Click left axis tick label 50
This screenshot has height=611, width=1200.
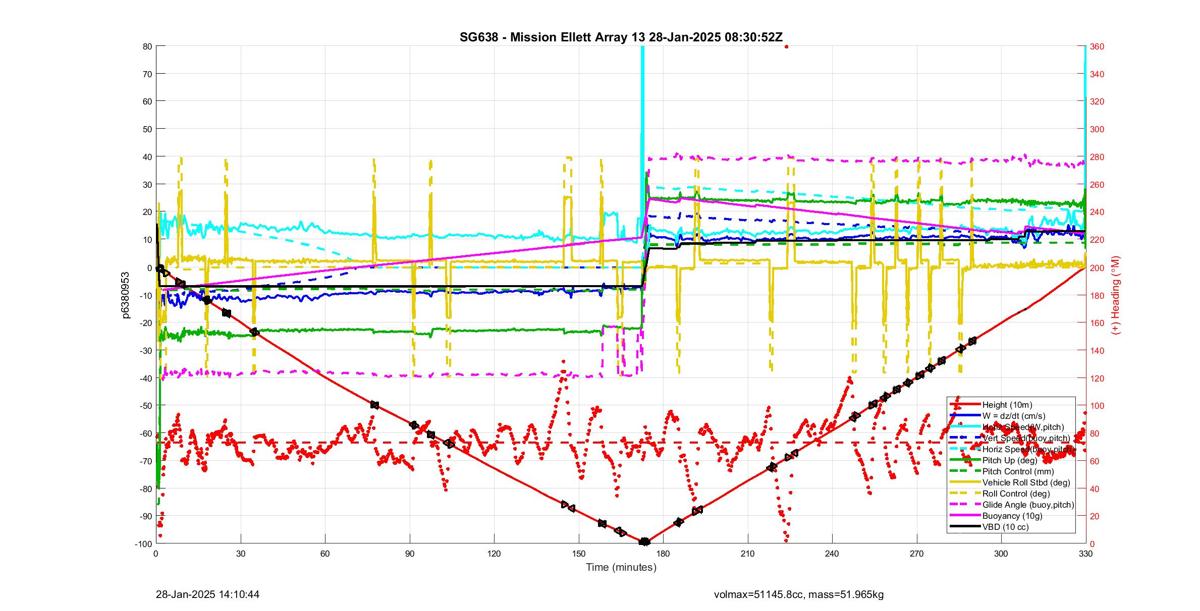coord(146,129)
